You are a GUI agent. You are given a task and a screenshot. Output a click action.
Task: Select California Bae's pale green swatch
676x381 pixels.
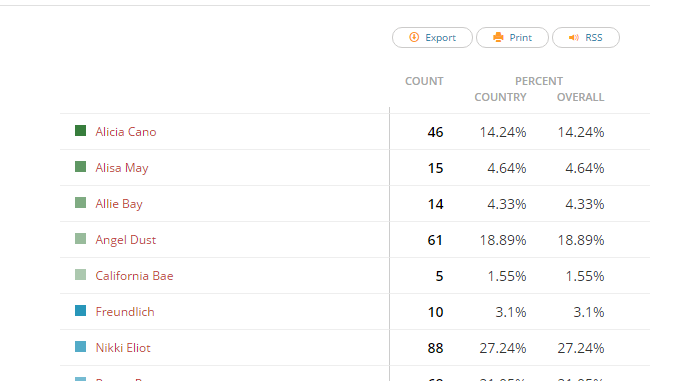click(81, 275)
